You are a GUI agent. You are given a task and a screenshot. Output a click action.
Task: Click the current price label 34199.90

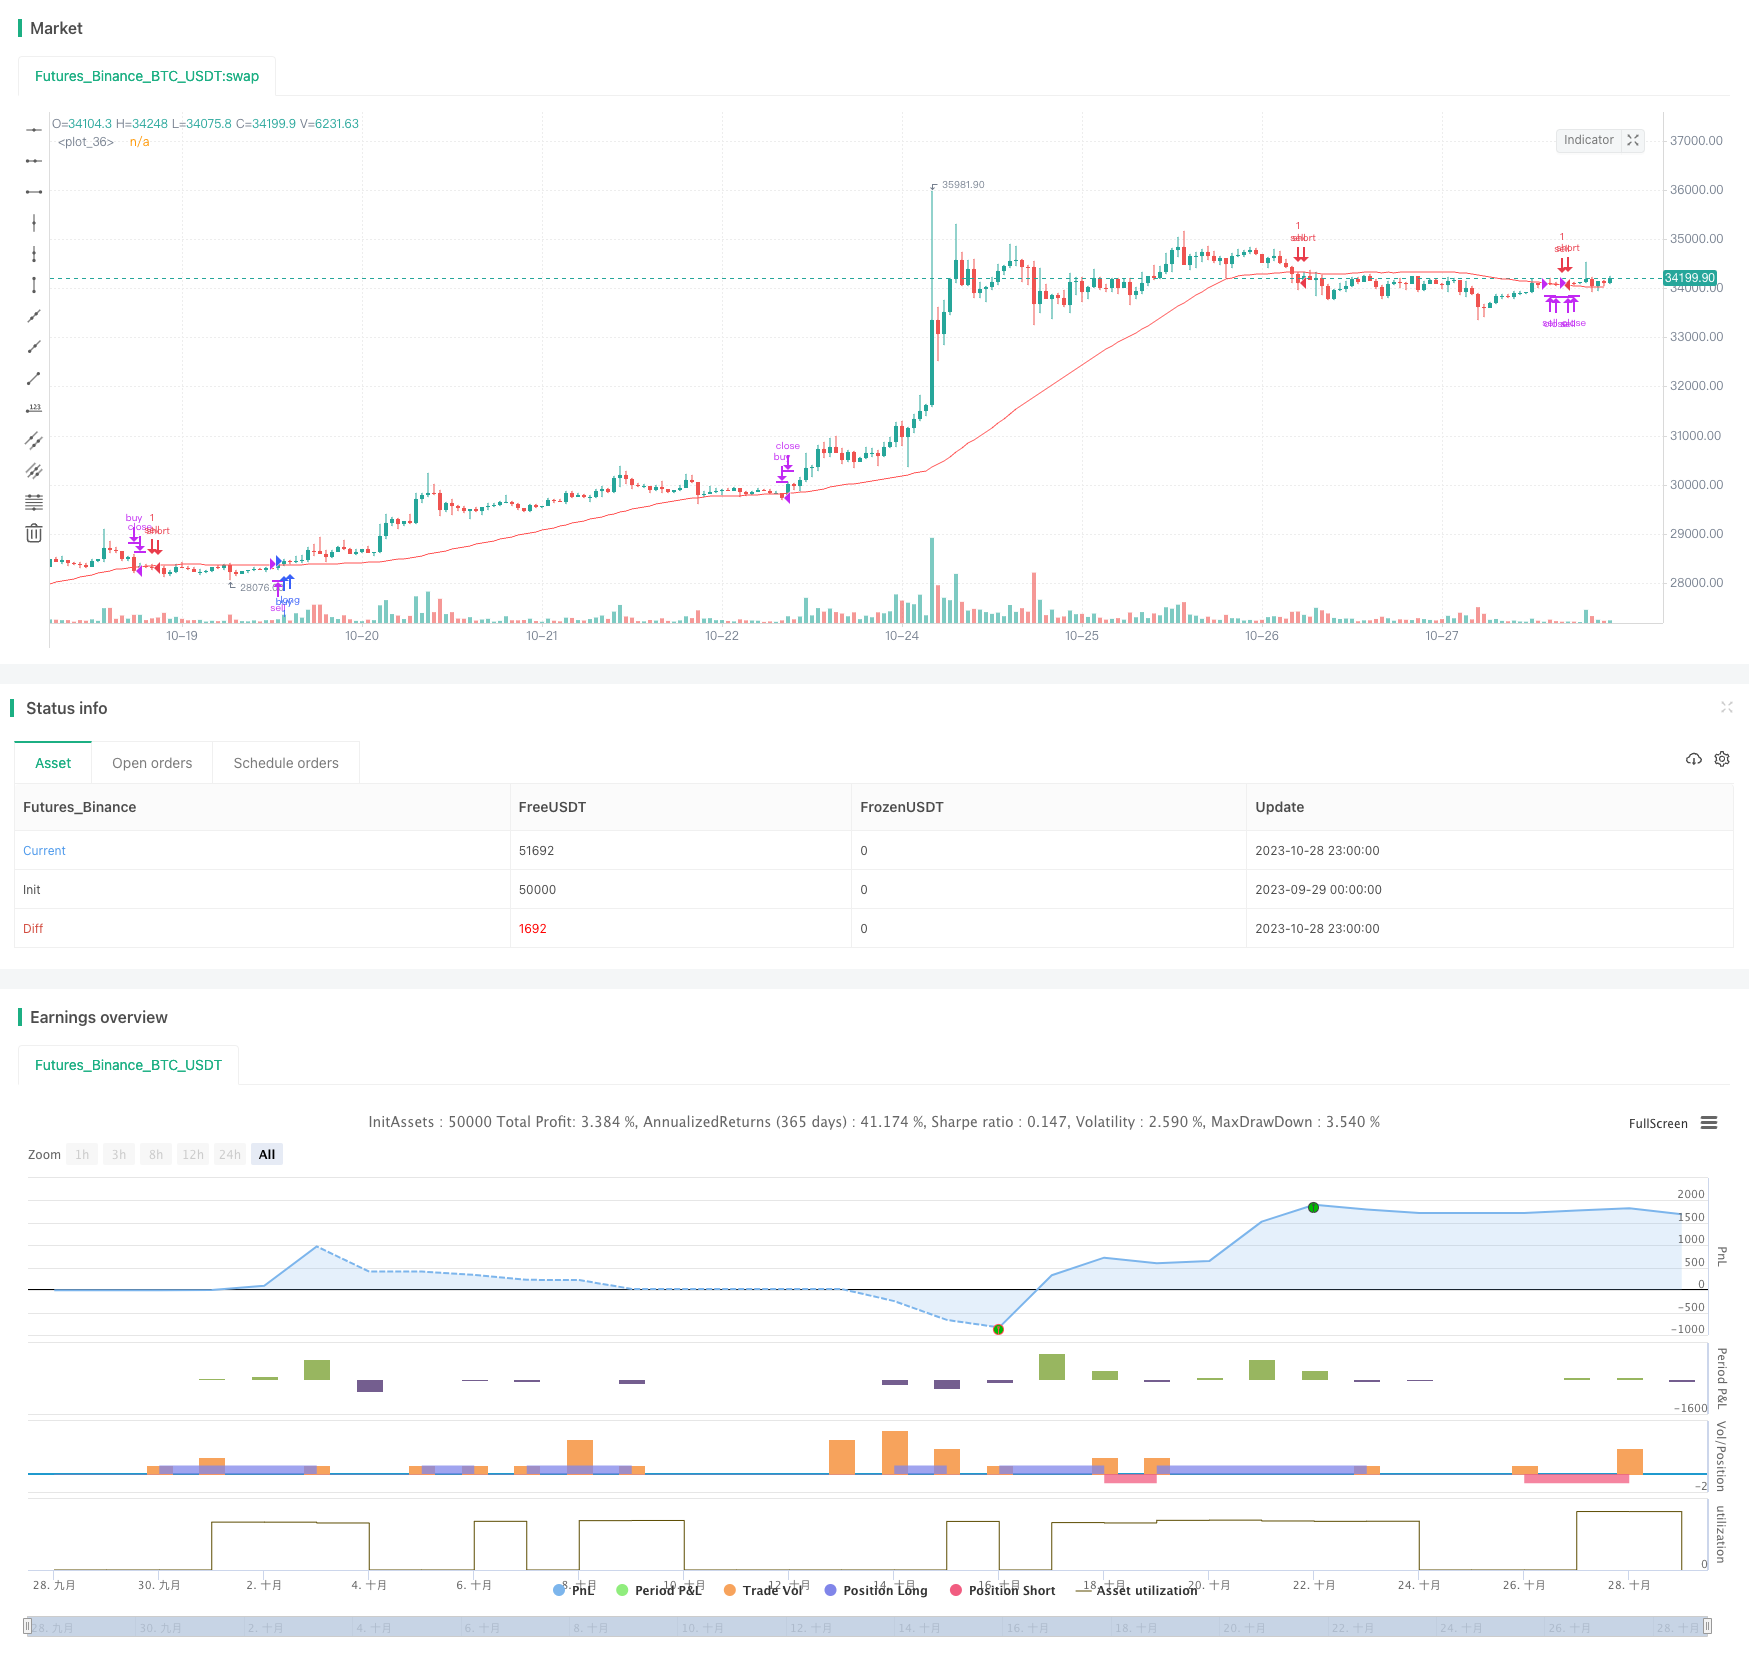click(x=1689, y=278)
